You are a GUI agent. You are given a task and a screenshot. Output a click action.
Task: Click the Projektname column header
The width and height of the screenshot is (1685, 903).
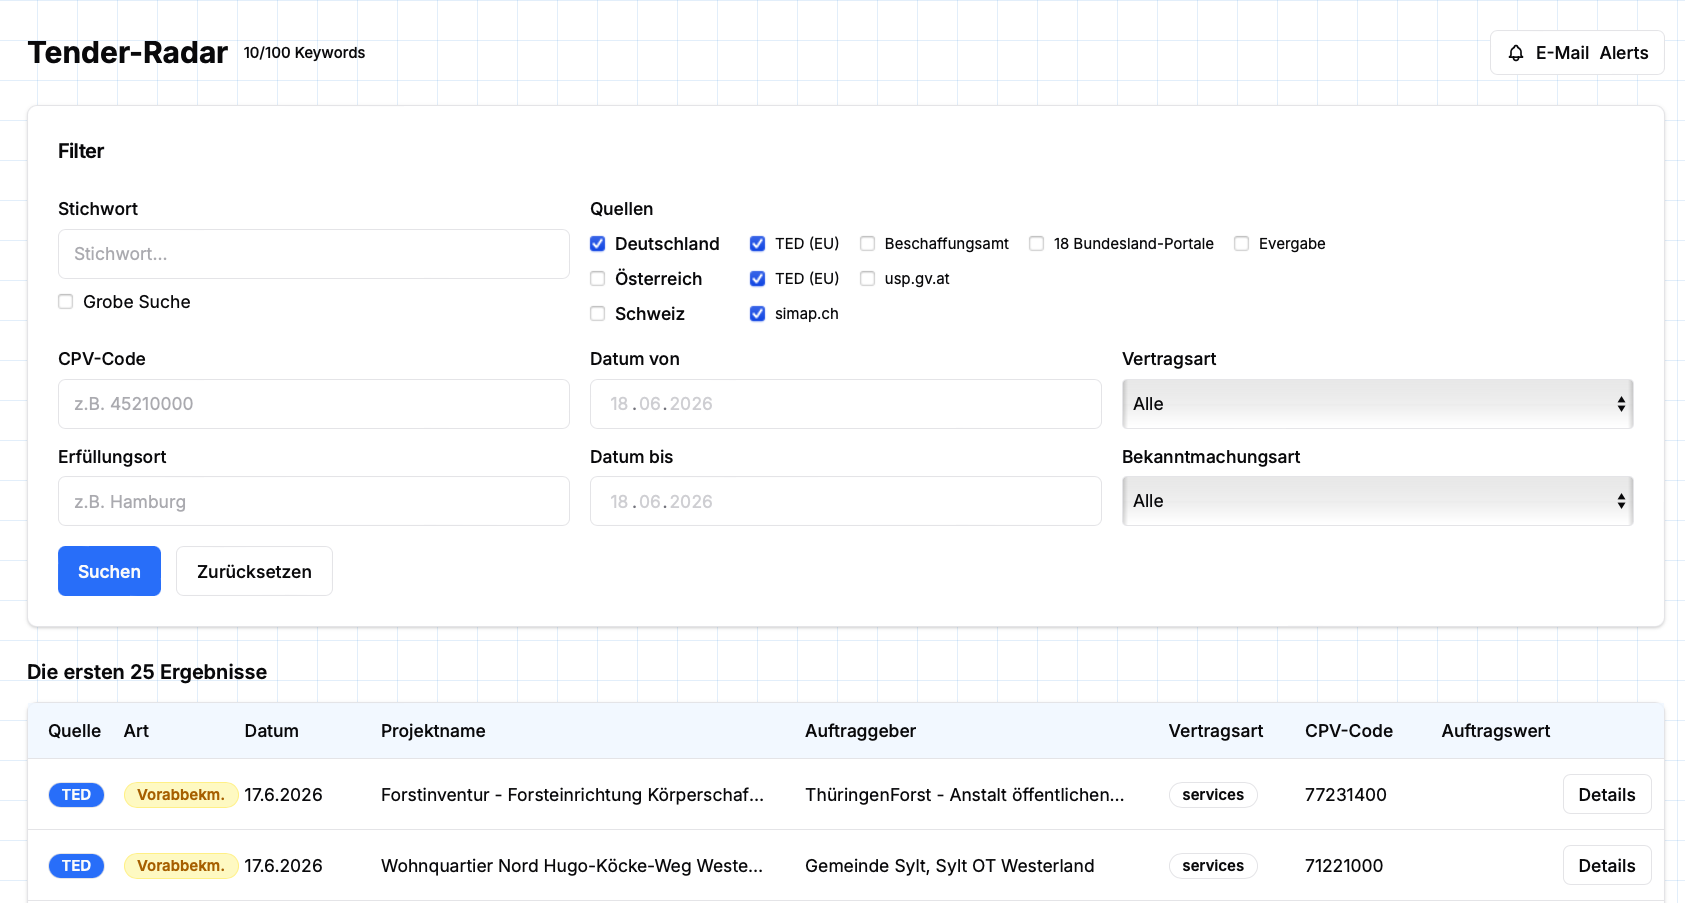433,731
